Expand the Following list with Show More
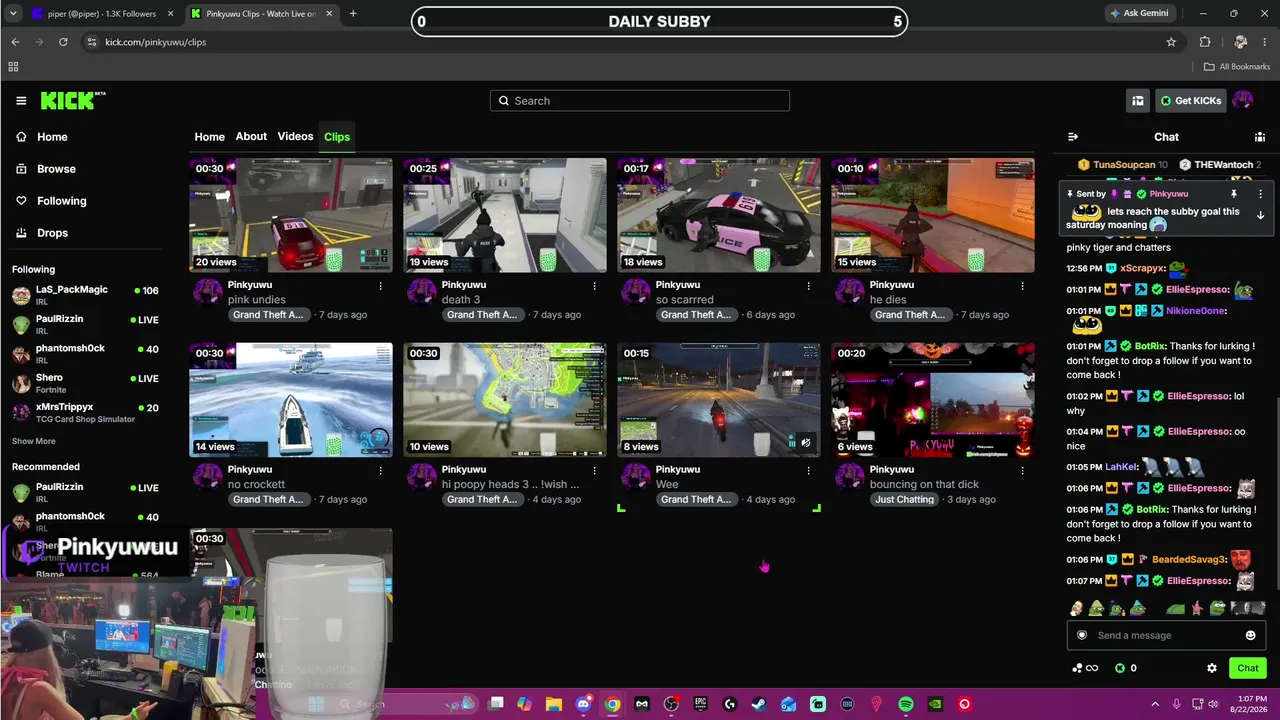The height and width of the screenshot is (720, 1280). click(34, 441)
